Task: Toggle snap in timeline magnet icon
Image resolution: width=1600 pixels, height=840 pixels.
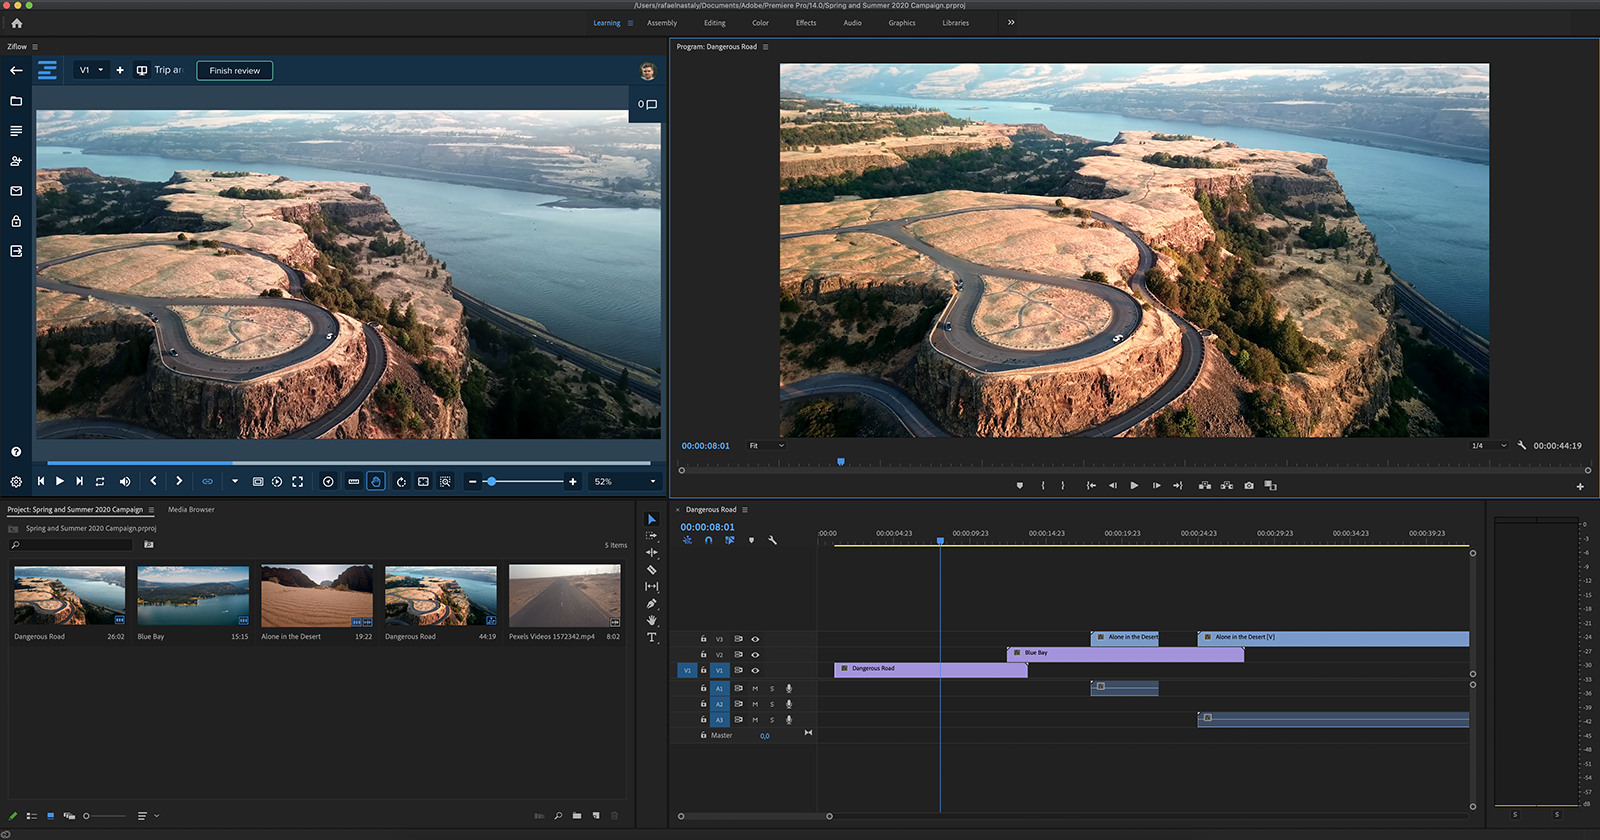Action: (x=708, y=540)
